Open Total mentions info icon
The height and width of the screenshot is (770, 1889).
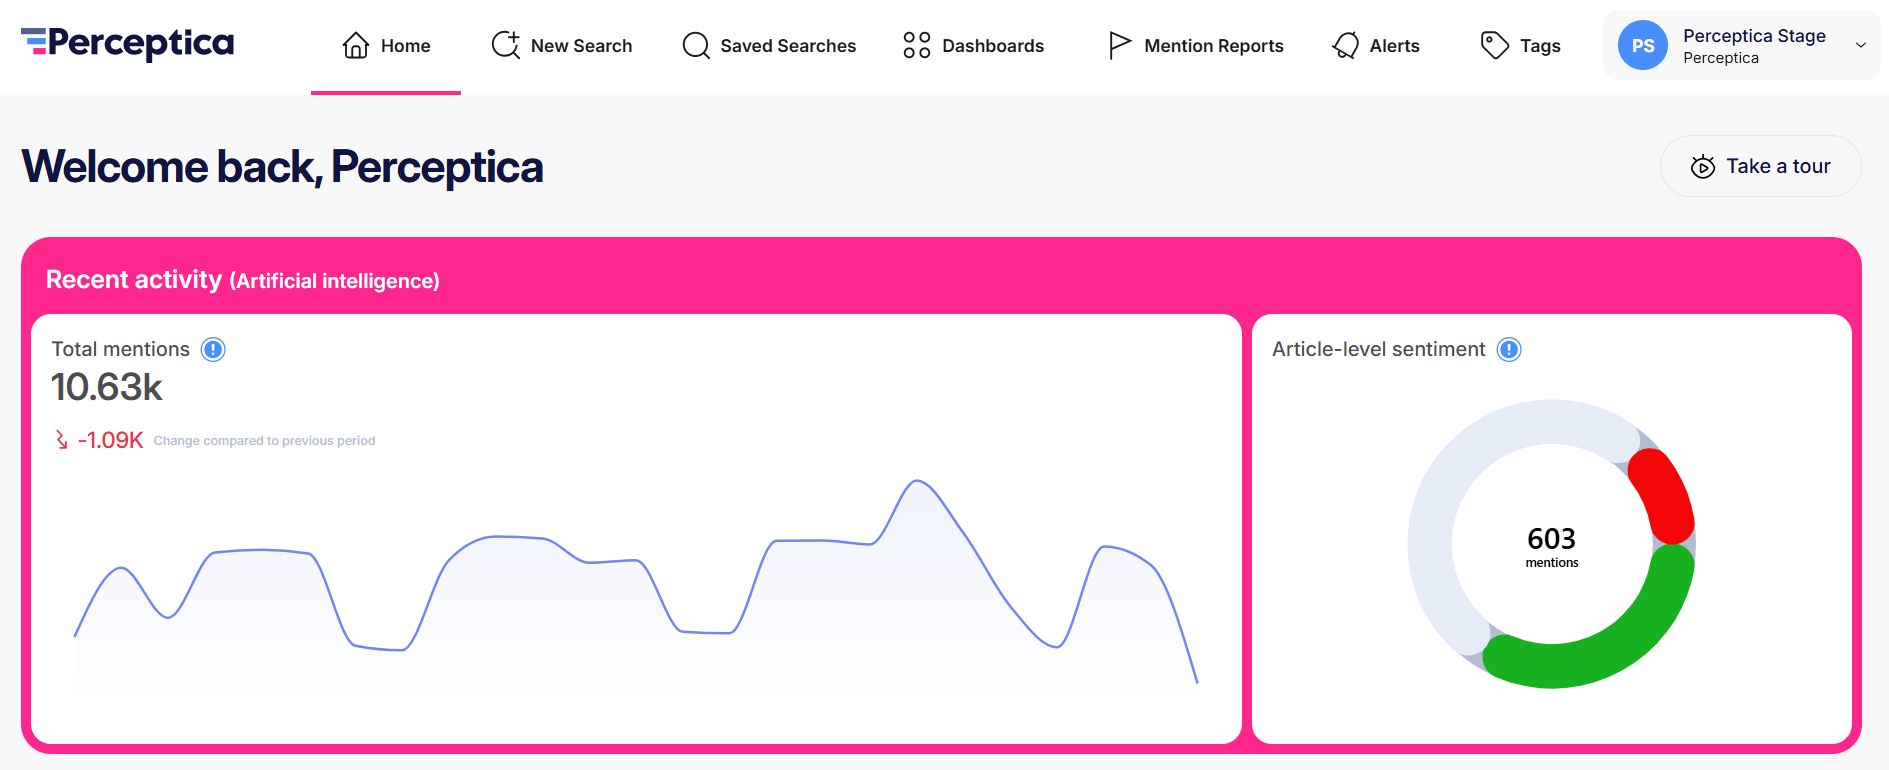tap(213, 349)
